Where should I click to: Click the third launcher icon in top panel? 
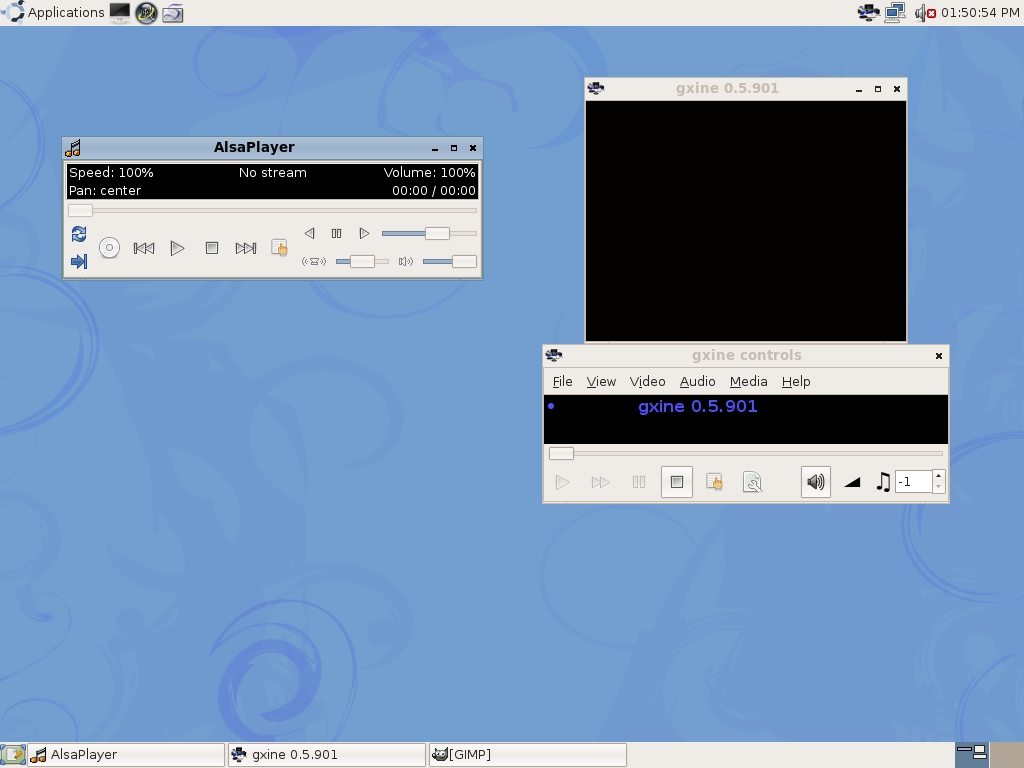click(172, 12)
